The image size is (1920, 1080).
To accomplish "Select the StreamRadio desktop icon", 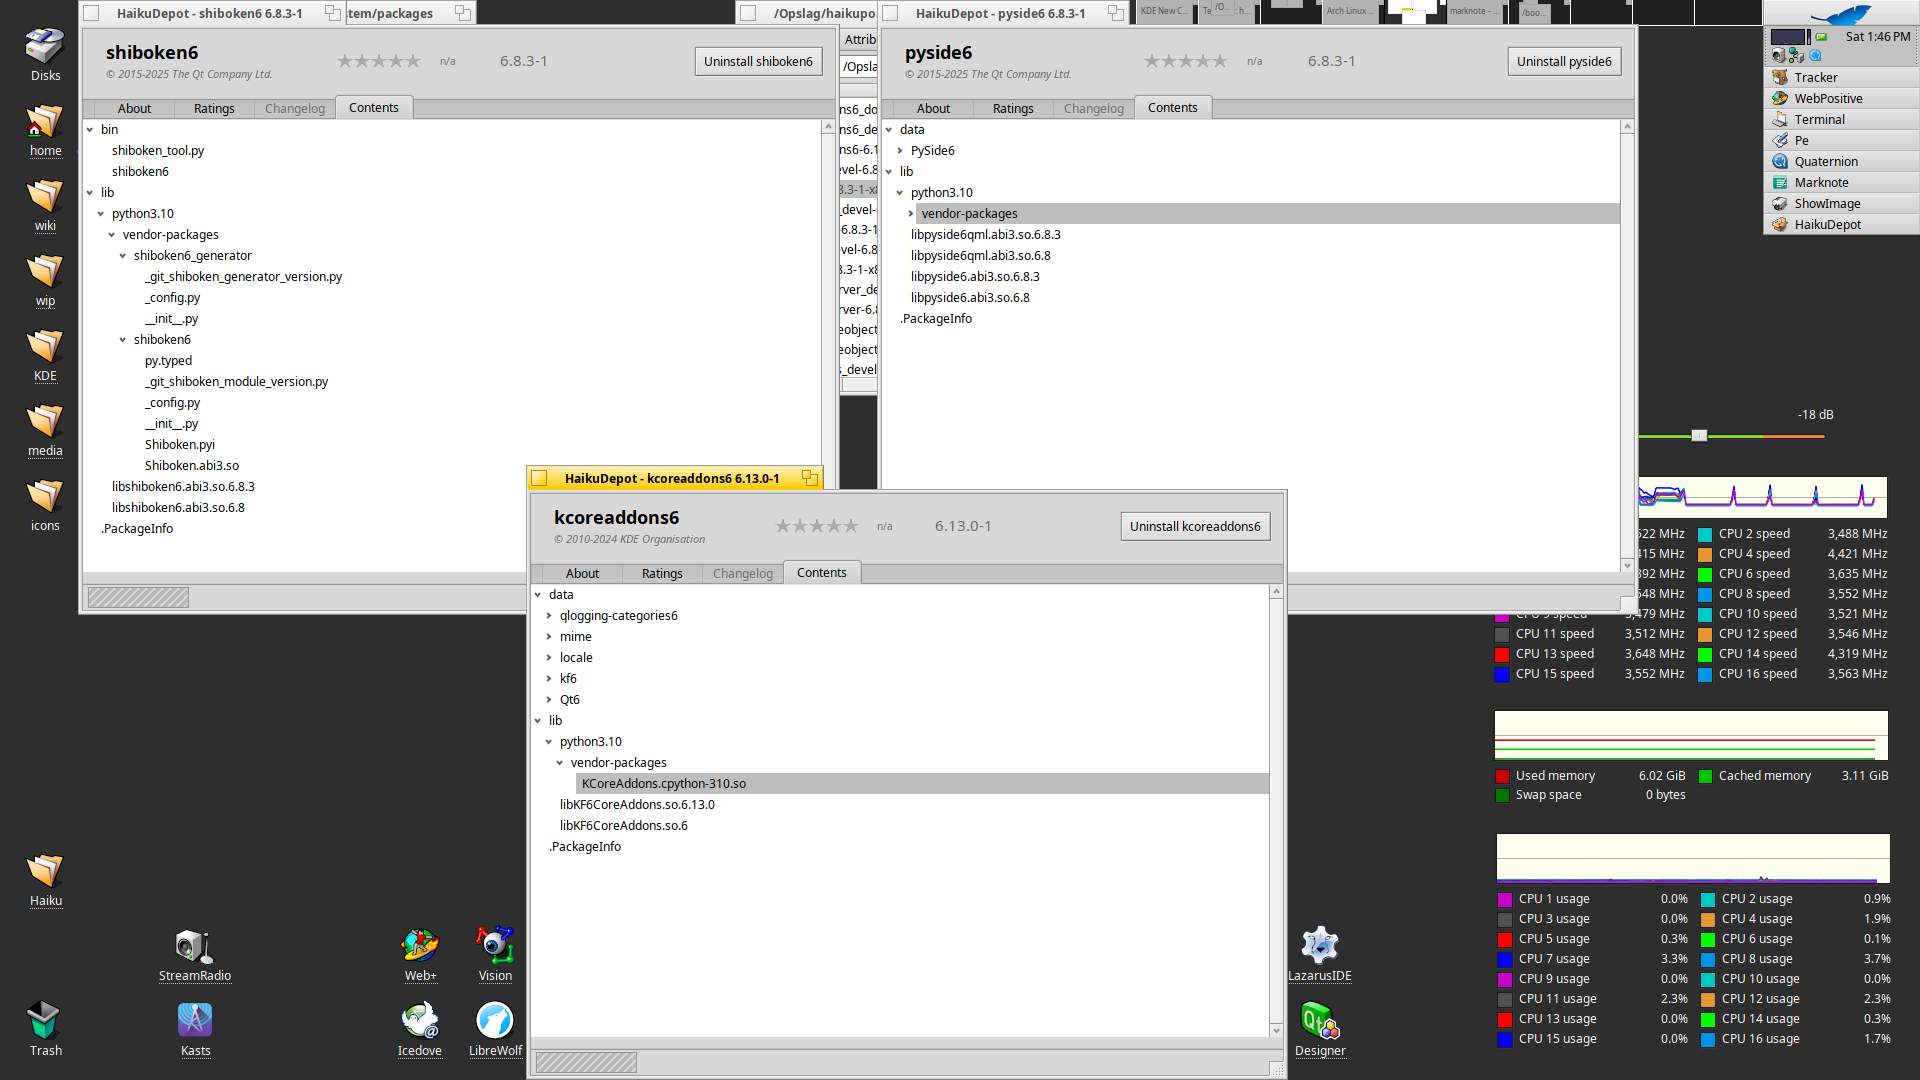I will click(195, 955).
